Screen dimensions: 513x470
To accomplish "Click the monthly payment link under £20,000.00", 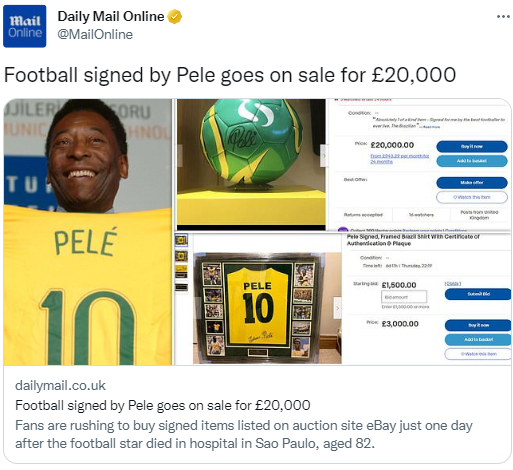I will [x=400, y=159].
